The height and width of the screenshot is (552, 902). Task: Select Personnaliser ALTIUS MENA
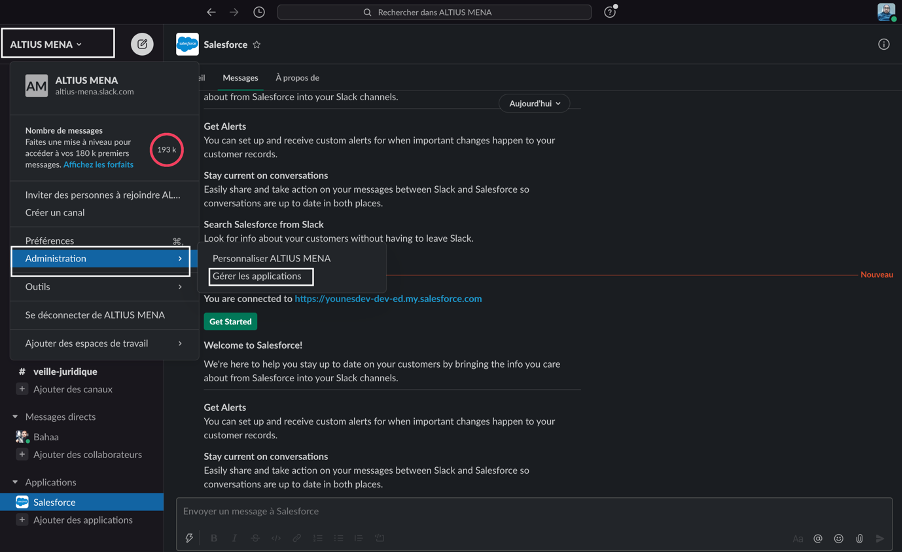[272, 259]
